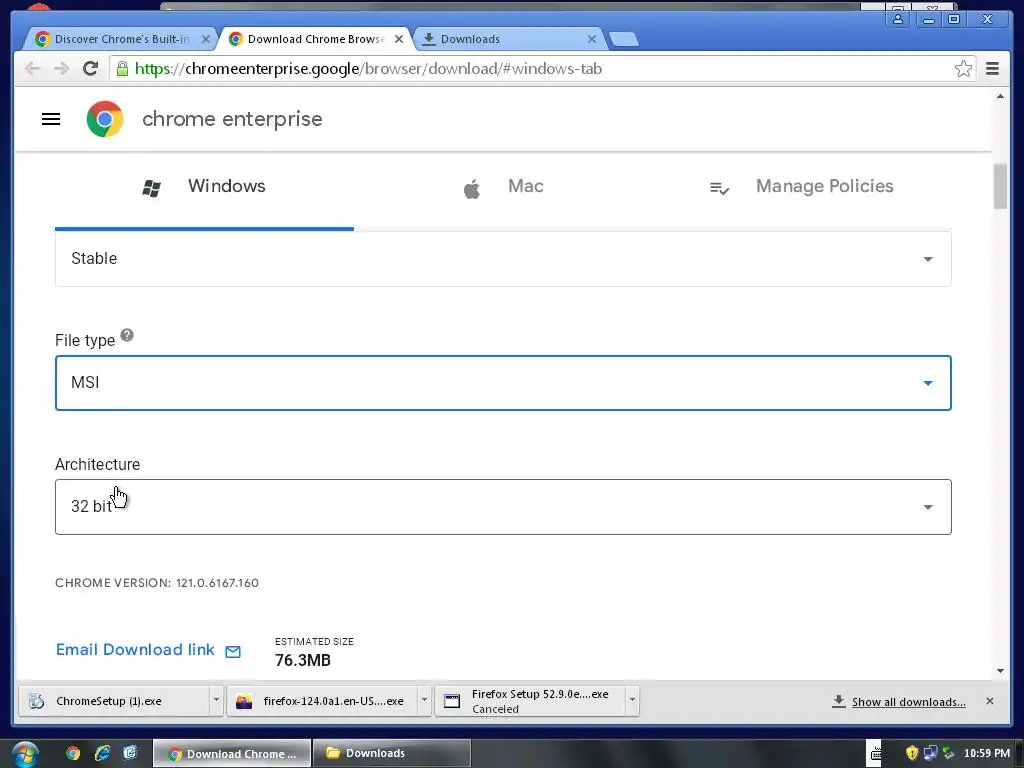Open a new tab
1024x768 pixels.
point(624,39)
